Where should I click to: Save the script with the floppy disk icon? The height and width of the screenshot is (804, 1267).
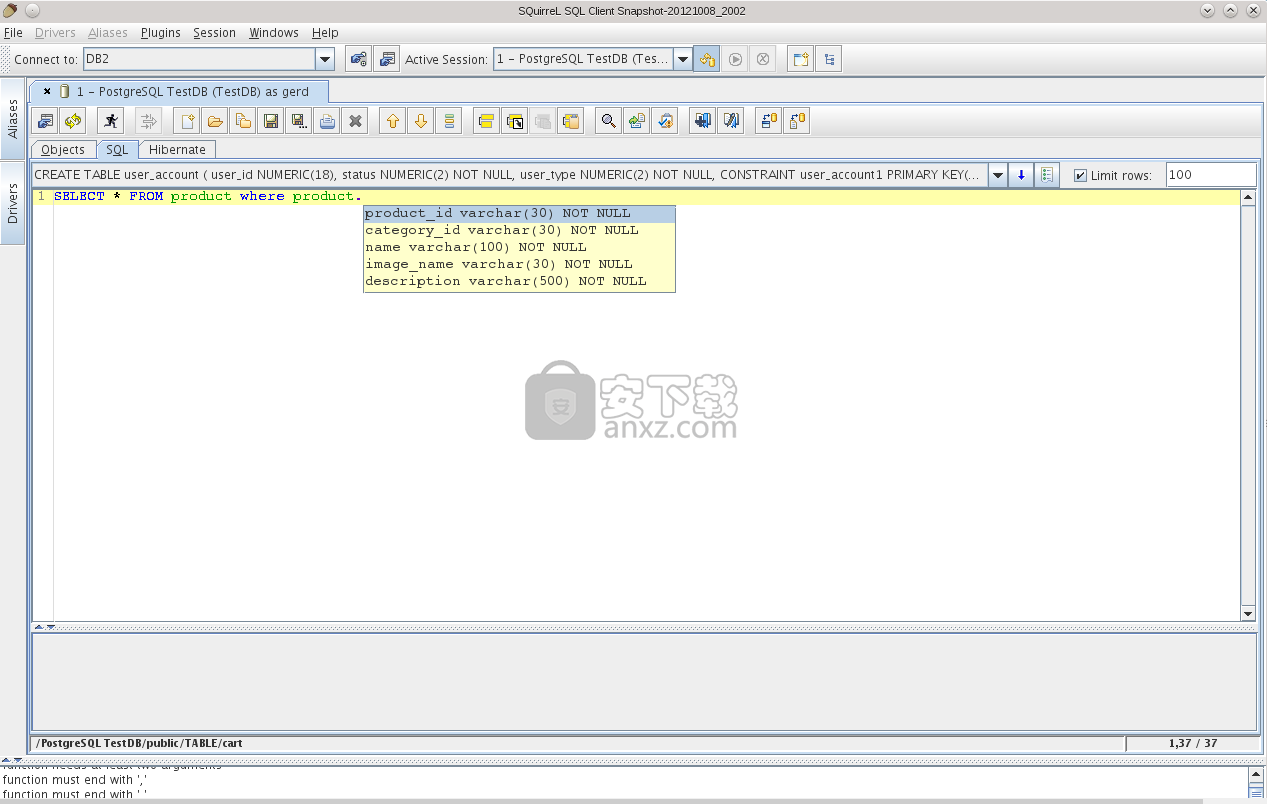point(270,121)
